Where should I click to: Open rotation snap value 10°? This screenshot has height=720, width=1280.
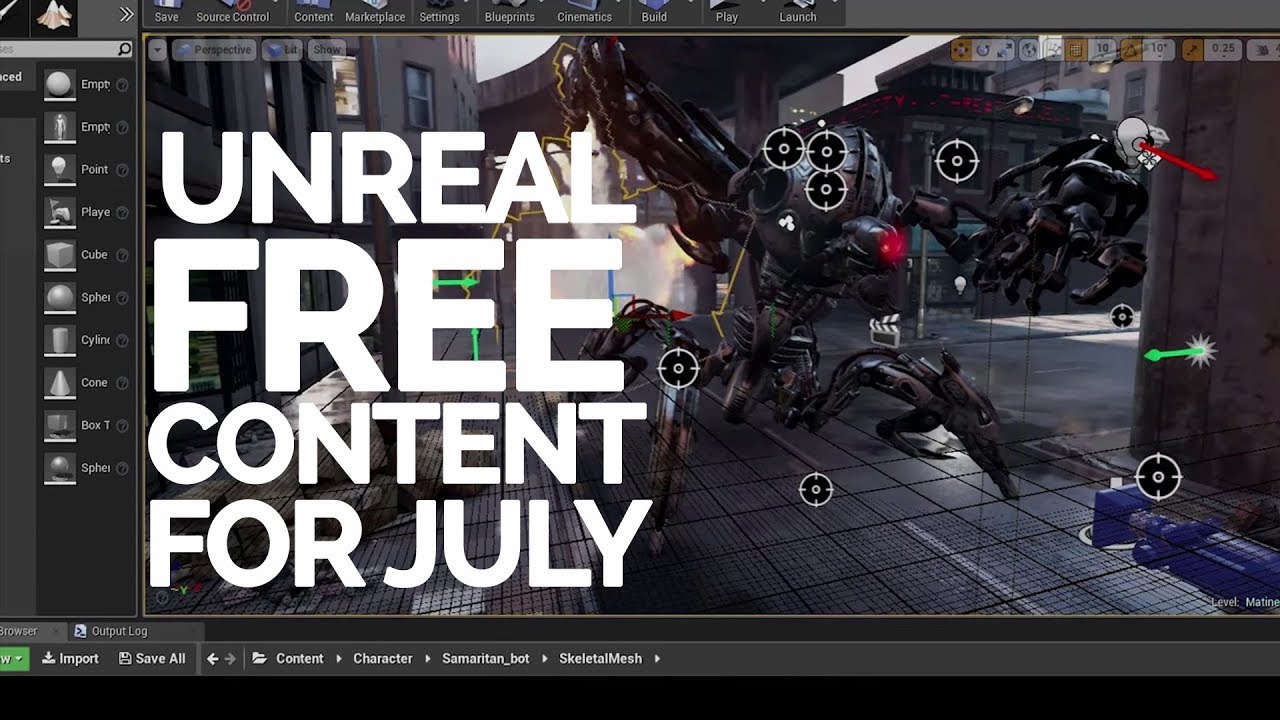[1159, 49]
